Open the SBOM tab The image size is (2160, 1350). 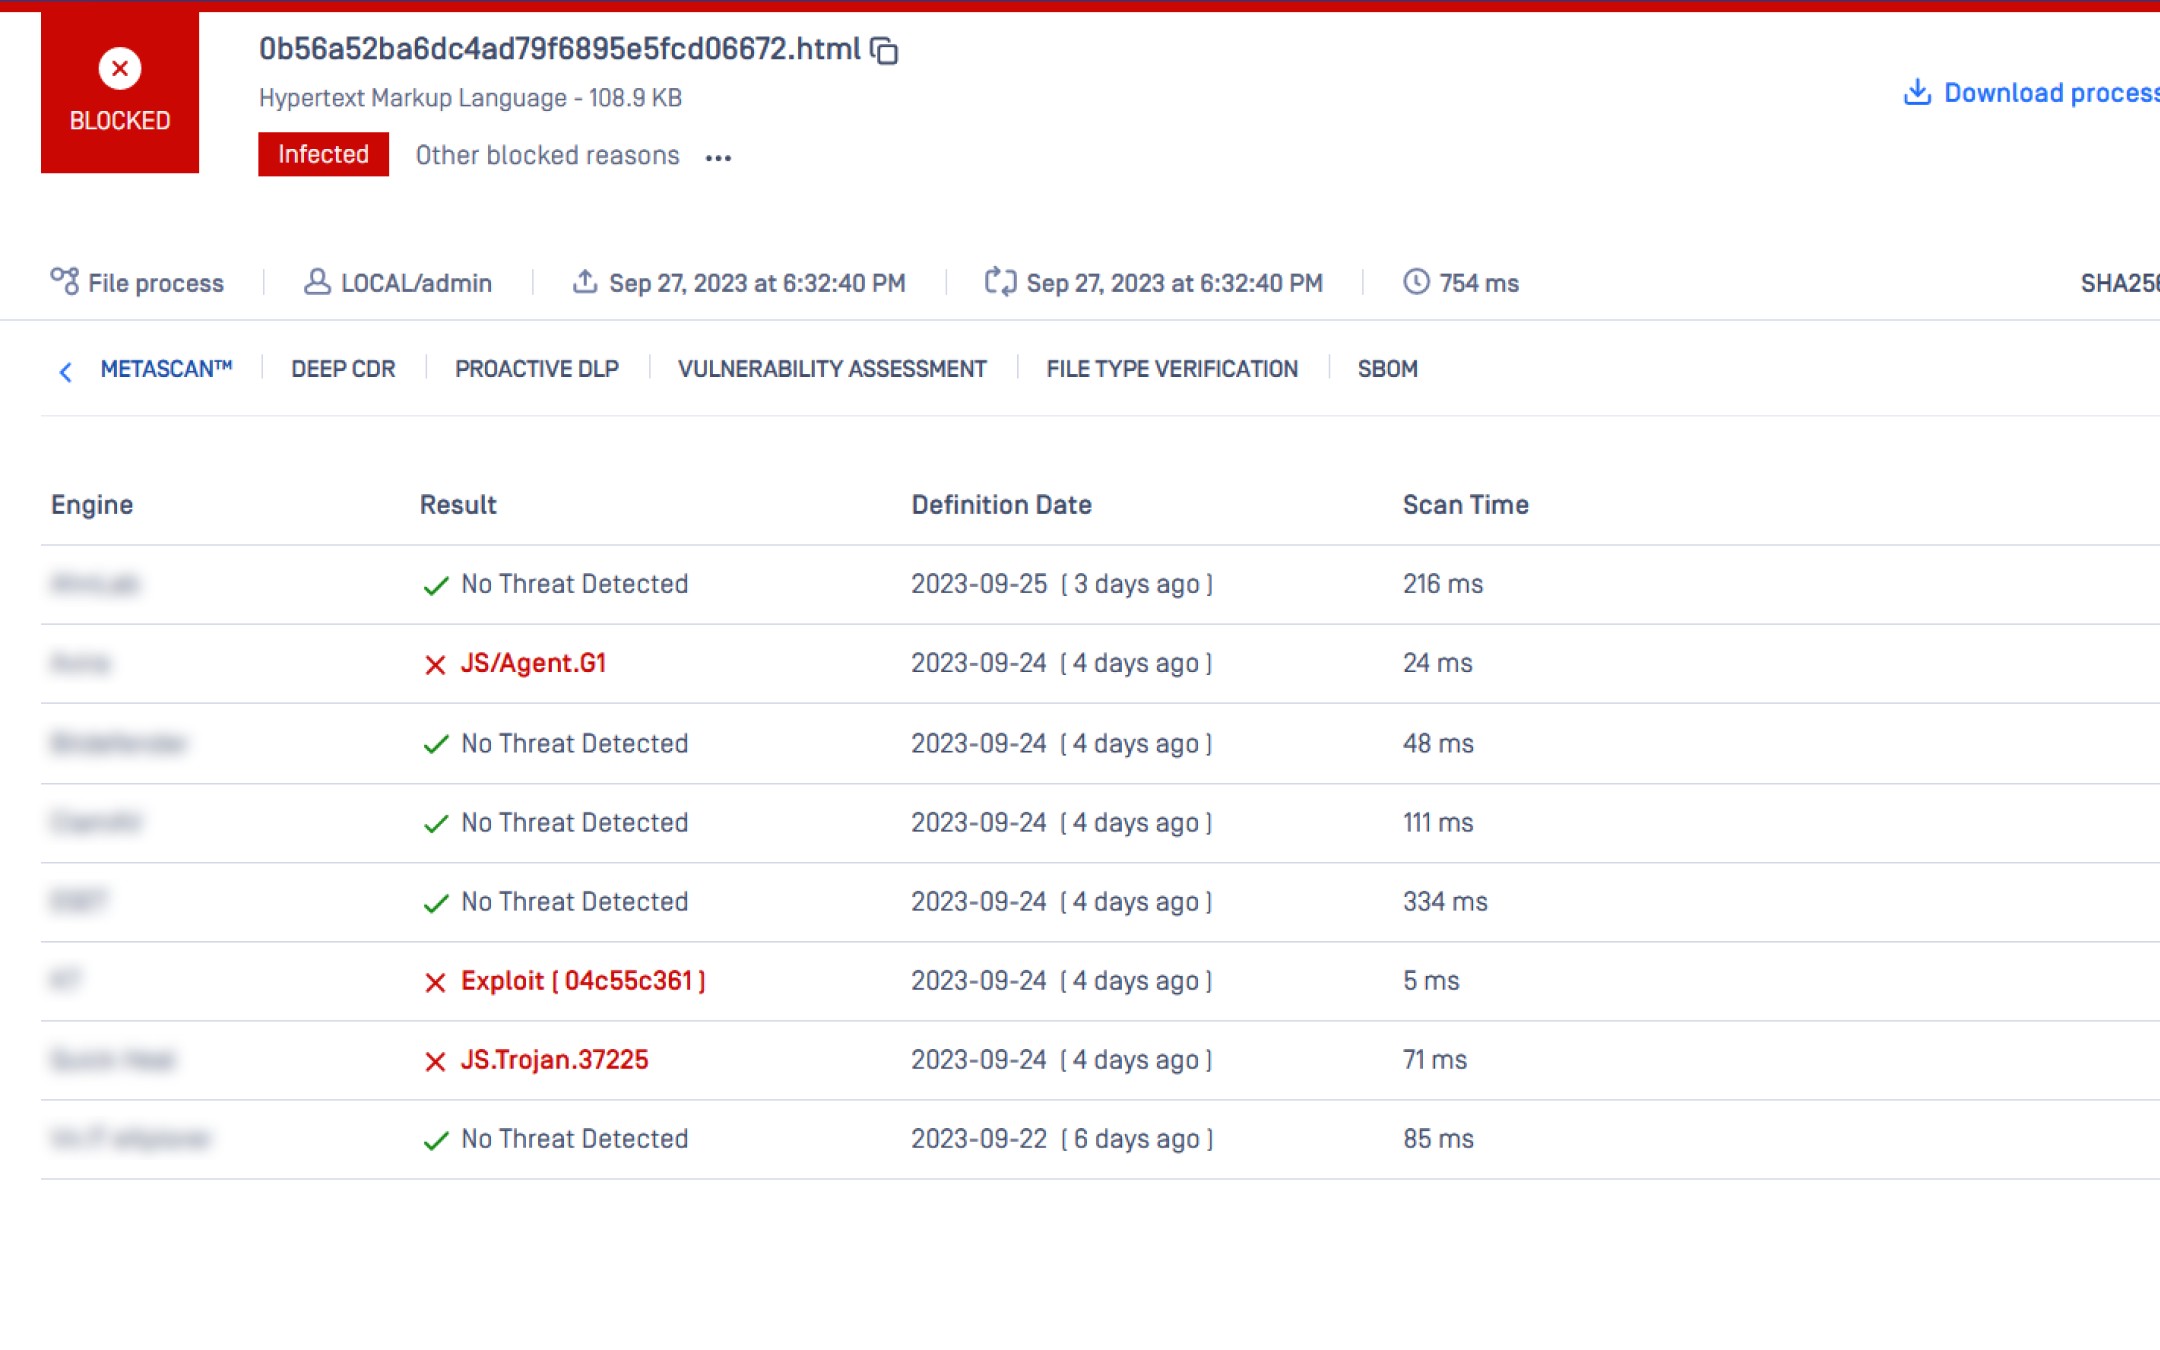tap(1387, 369)
